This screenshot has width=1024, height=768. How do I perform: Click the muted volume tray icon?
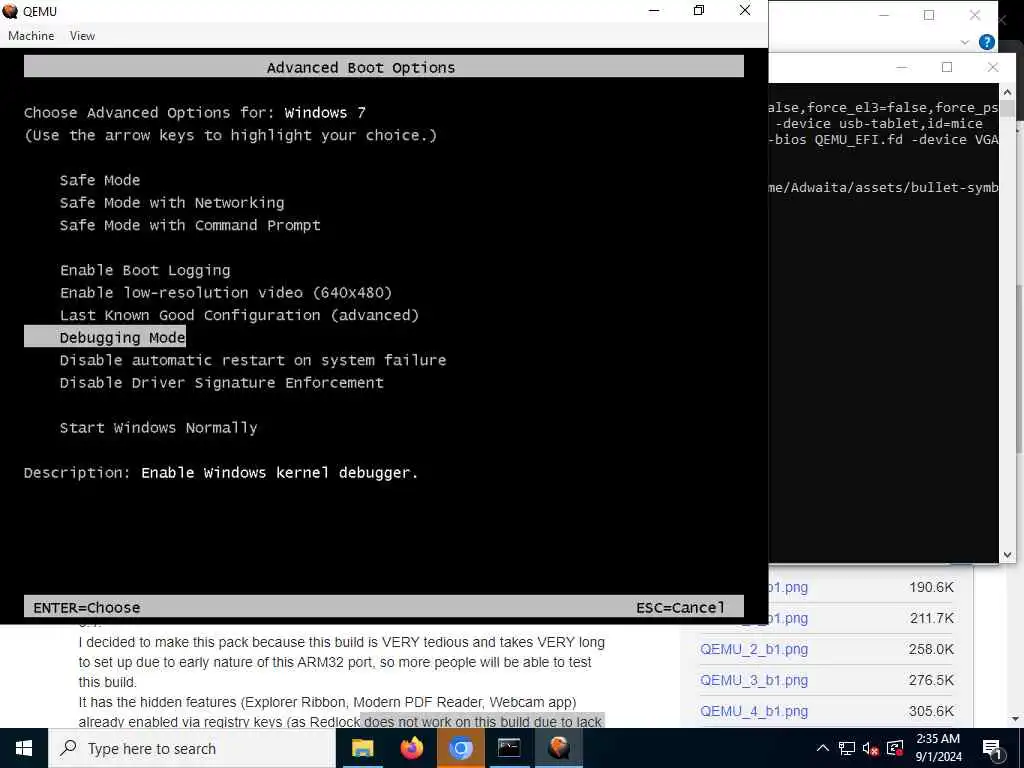[871, 748]
